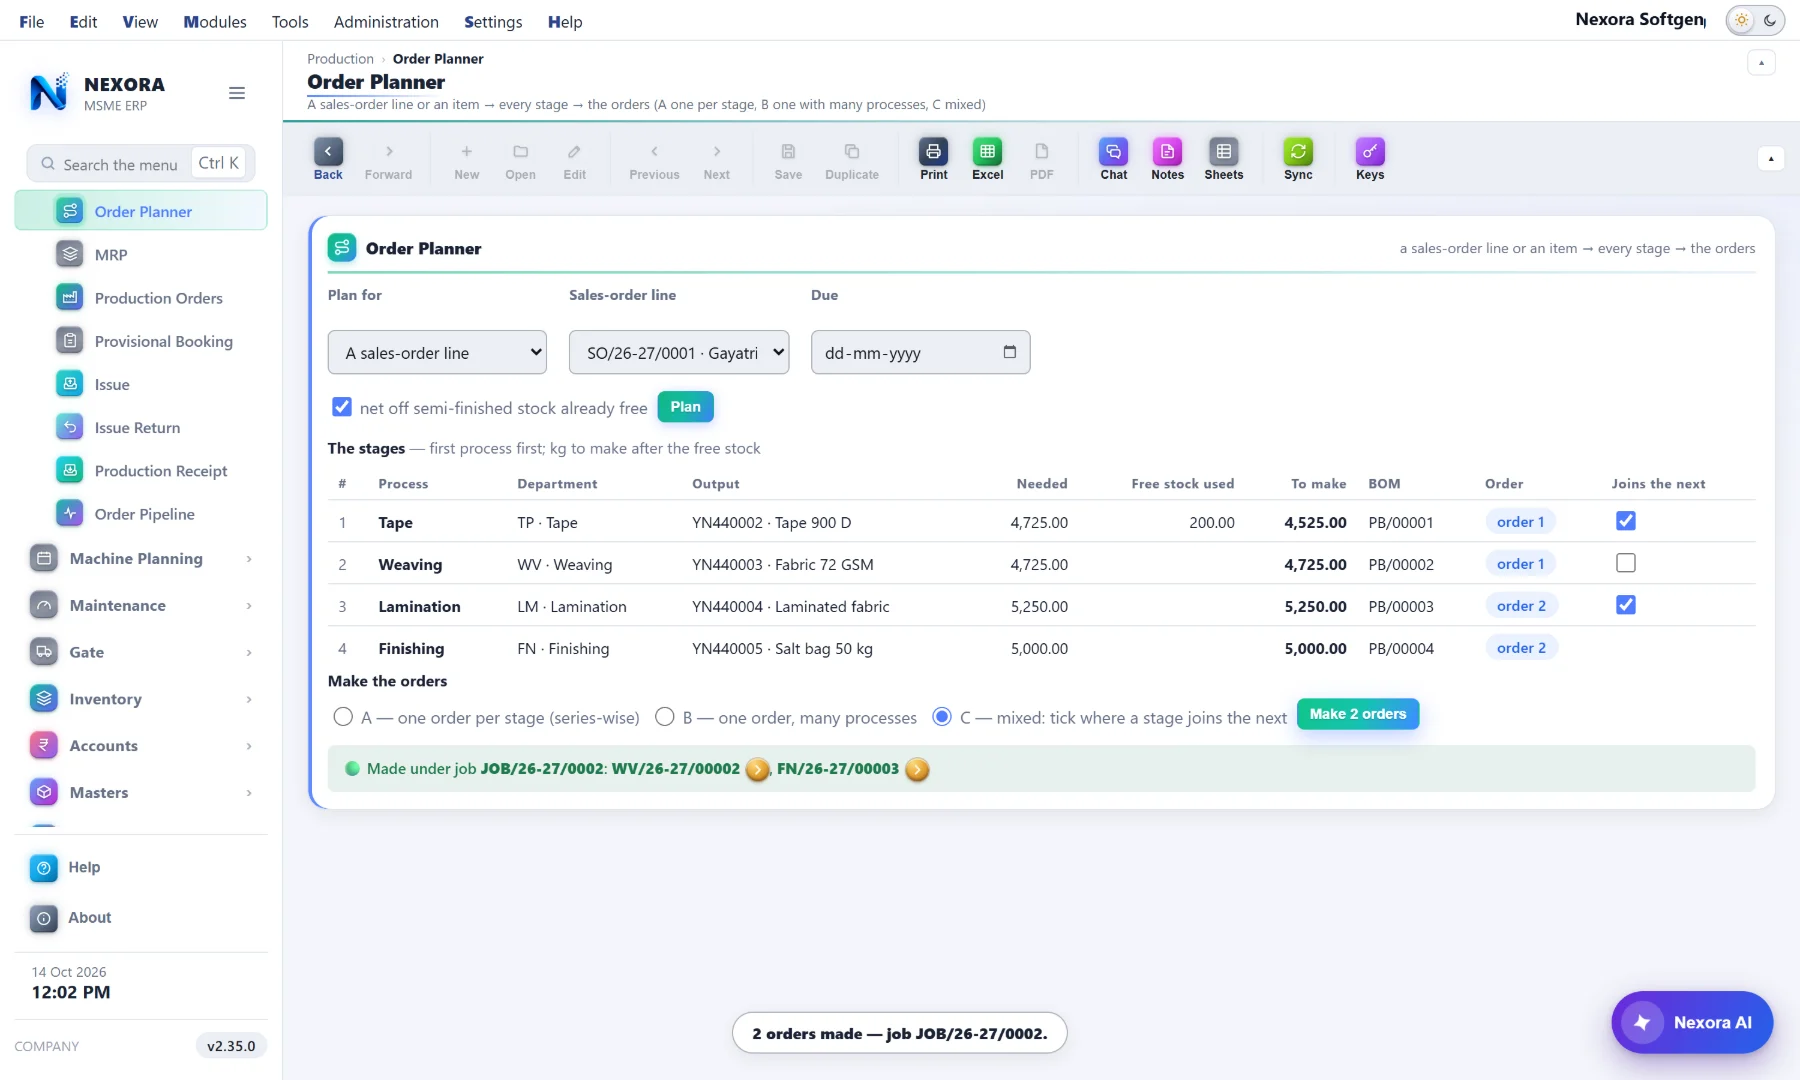Open FN/26-27/00003 order arrow icon

click(x=917, y=769)
